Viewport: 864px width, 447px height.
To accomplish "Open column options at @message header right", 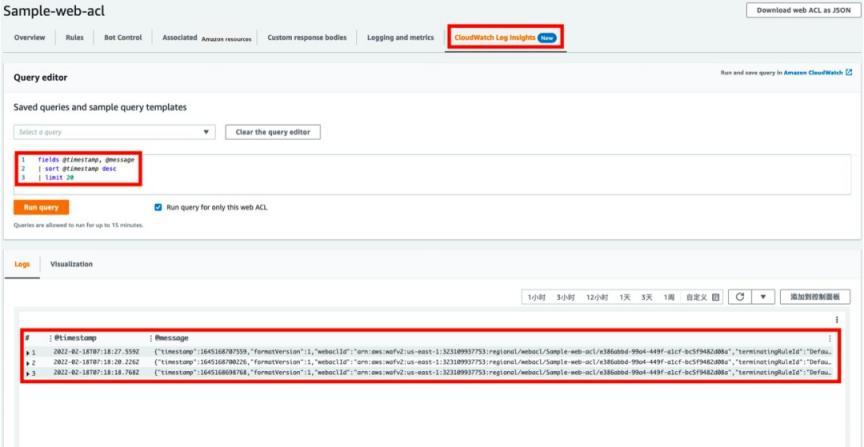I will tap(830, 338).
